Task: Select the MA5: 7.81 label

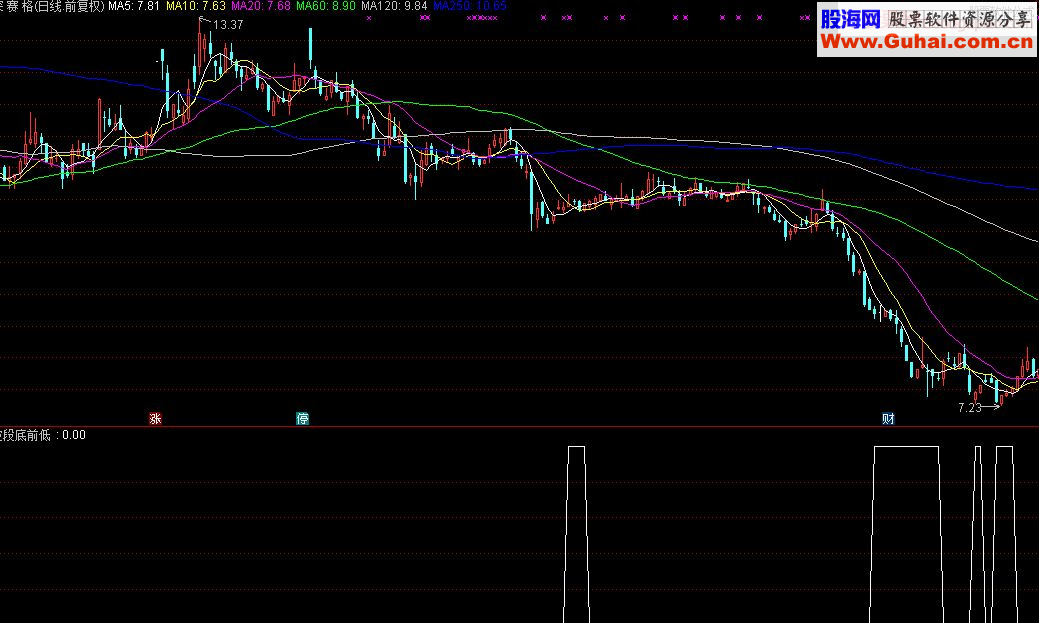Action: (135, 6)
